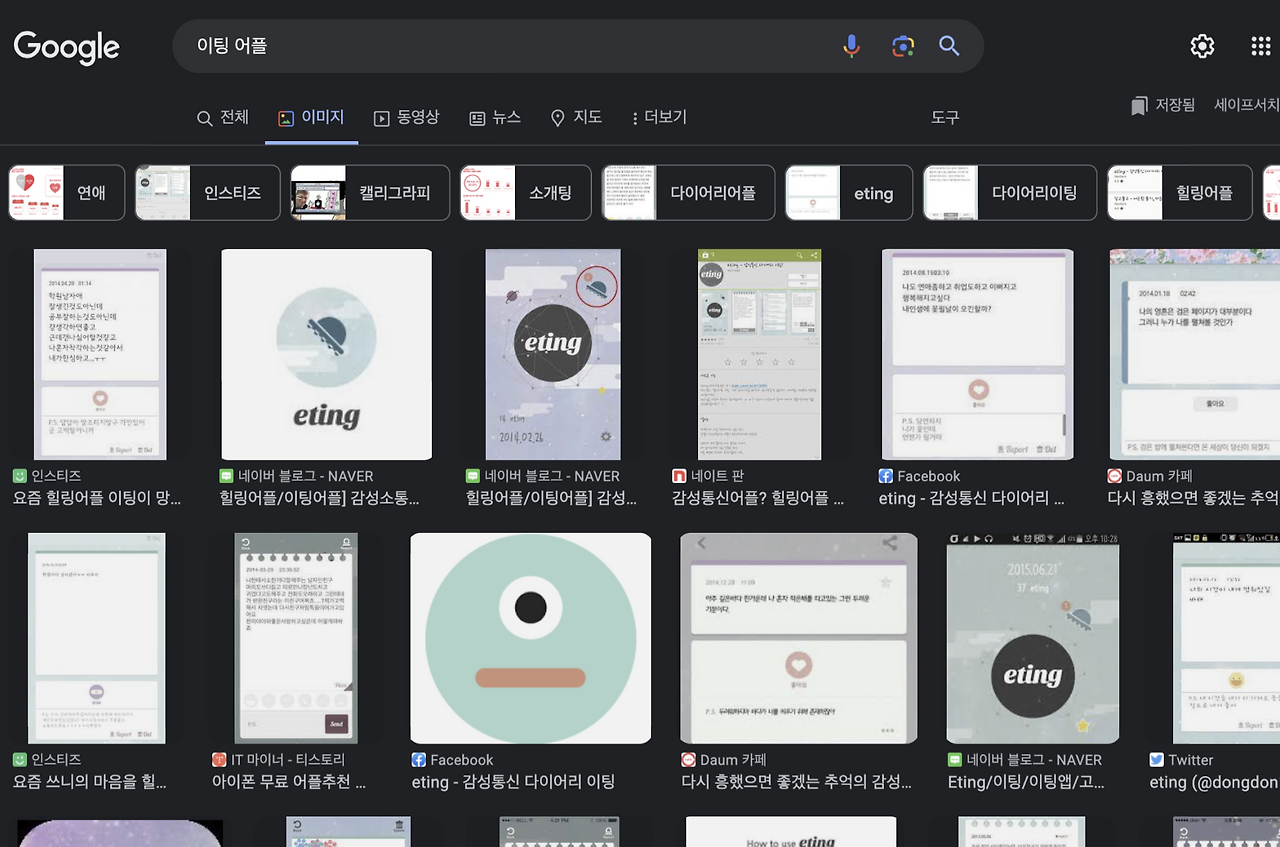Select the 이미지 tab
The width and height of the screenshot is (1280, 847).
tap(311, 118)
